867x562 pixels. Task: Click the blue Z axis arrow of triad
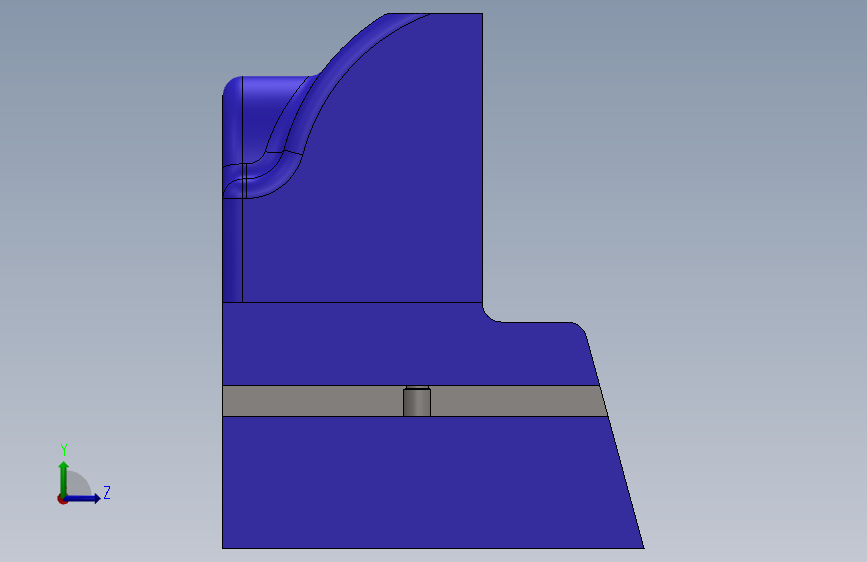[84, 498]
